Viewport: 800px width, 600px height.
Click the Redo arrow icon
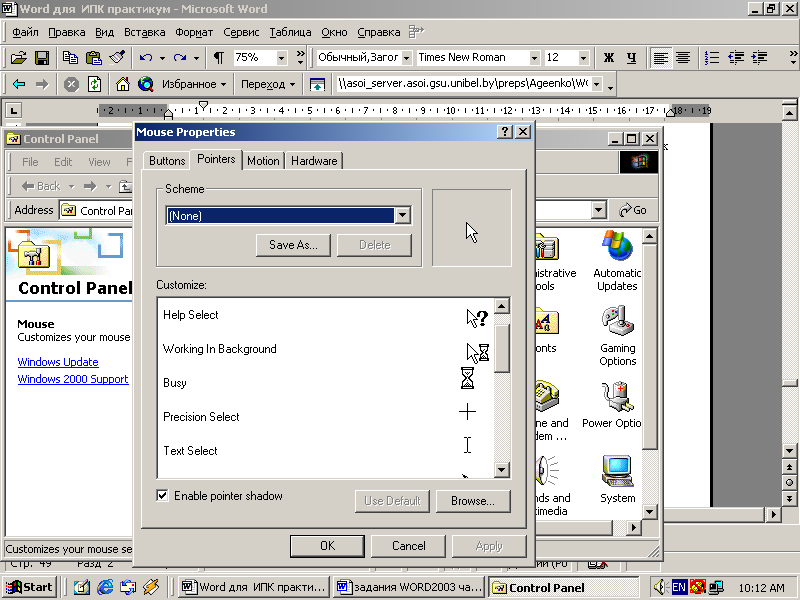(180, 58)
